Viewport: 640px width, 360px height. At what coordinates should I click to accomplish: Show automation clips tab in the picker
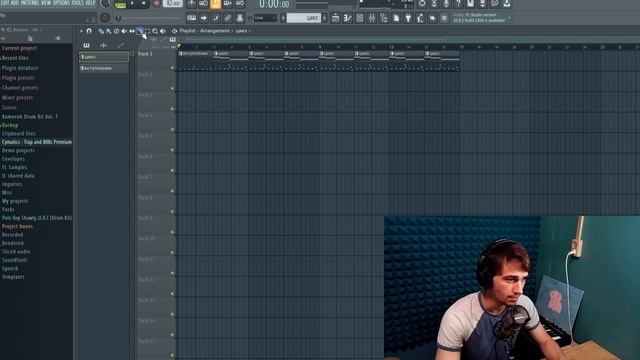point(120,45)
